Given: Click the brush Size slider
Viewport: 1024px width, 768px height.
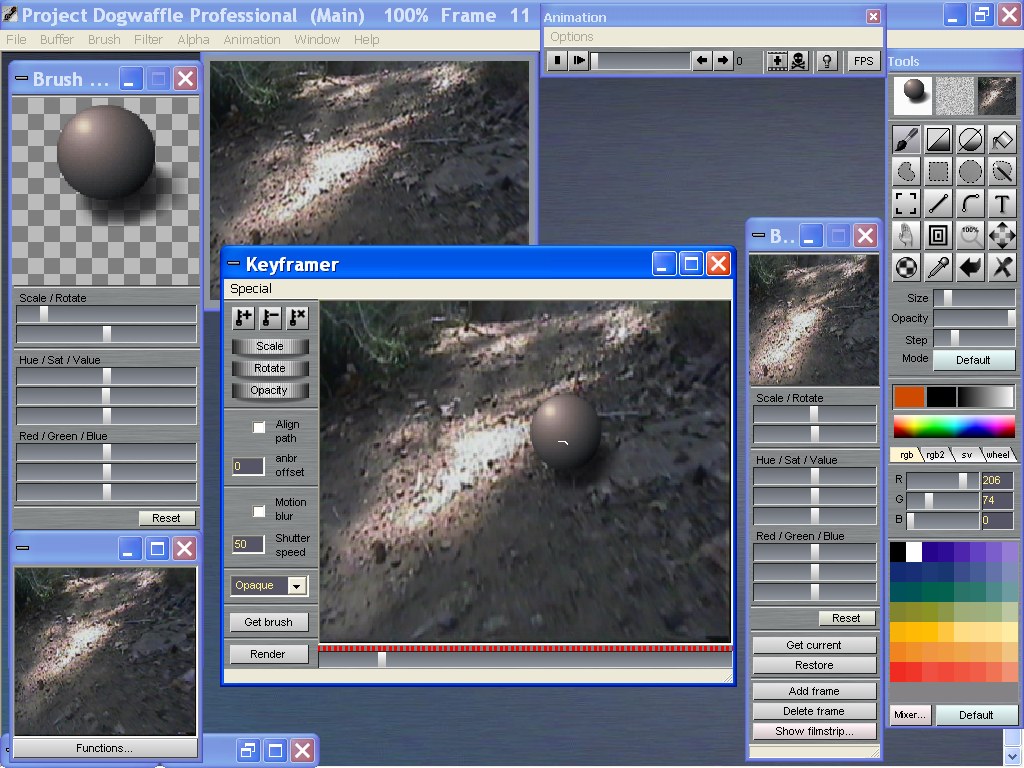Looking at the screenshot, I should click(973, 298).
